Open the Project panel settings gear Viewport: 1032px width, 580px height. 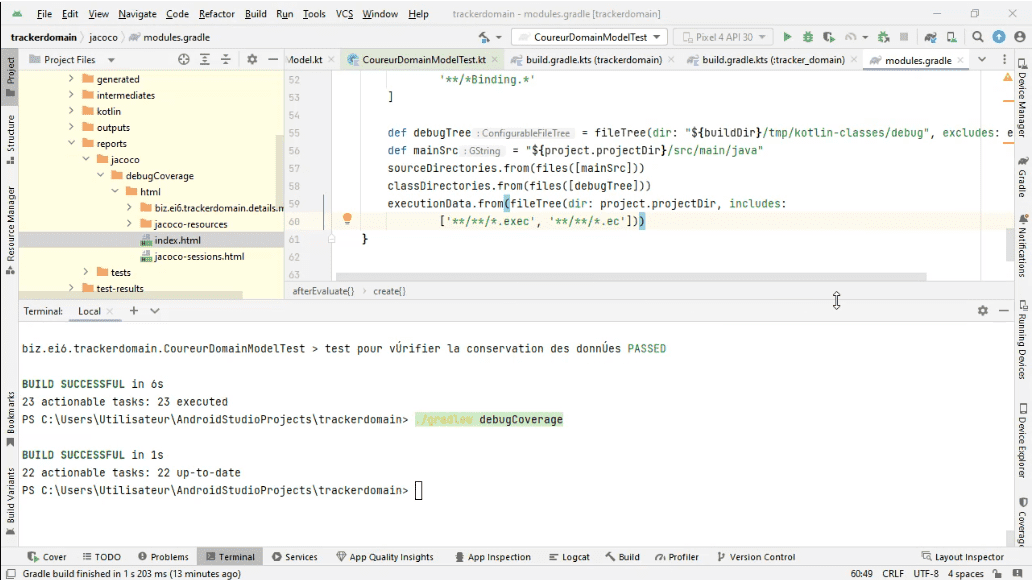click(252, 59)
